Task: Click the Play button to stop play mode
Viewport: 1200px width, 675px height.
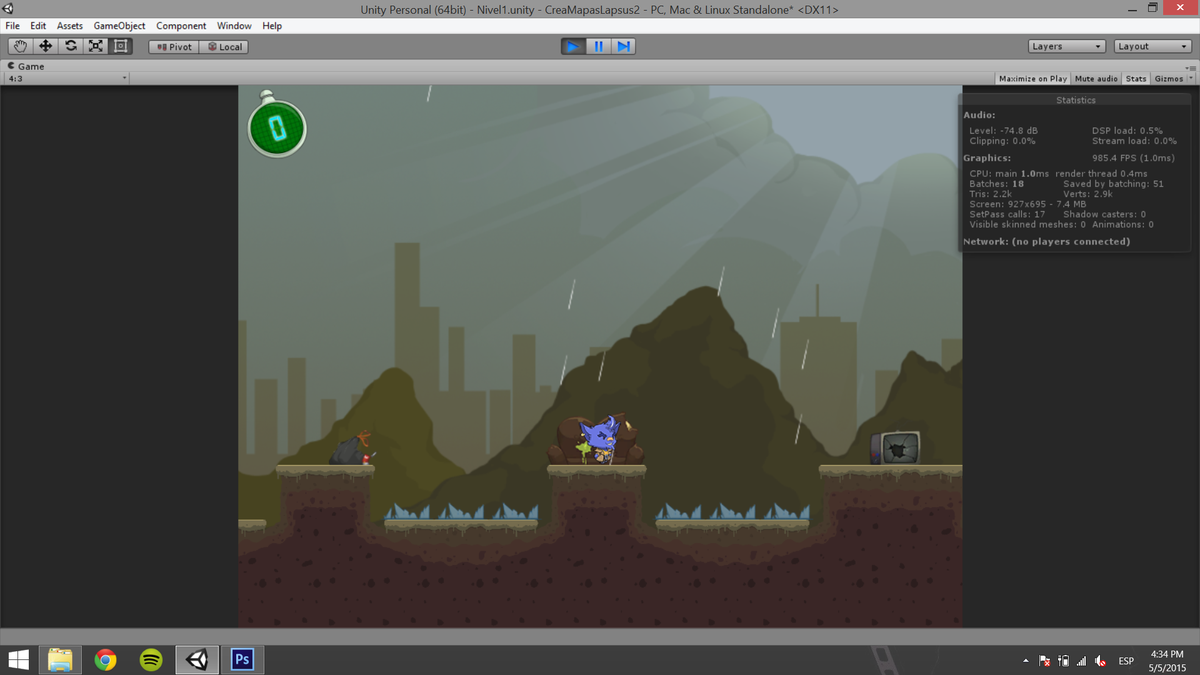Action: tap(573, 46)
